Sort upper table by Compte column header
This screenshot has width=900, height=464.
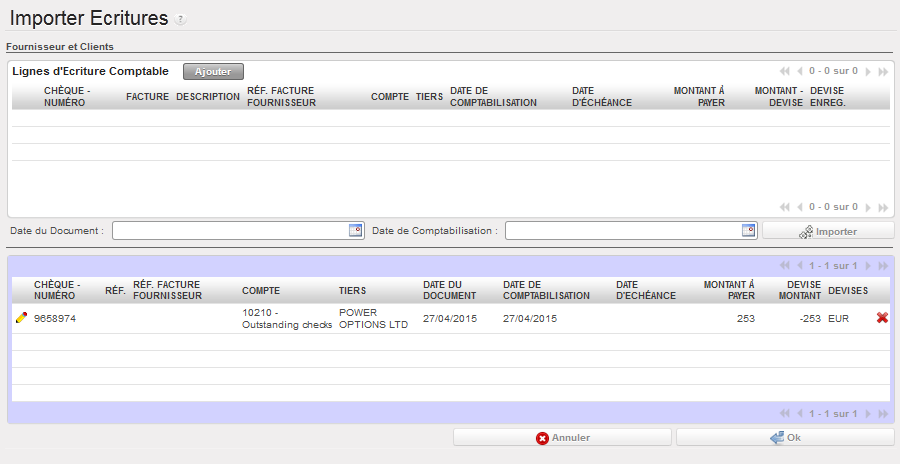click(x=389, y=97)
